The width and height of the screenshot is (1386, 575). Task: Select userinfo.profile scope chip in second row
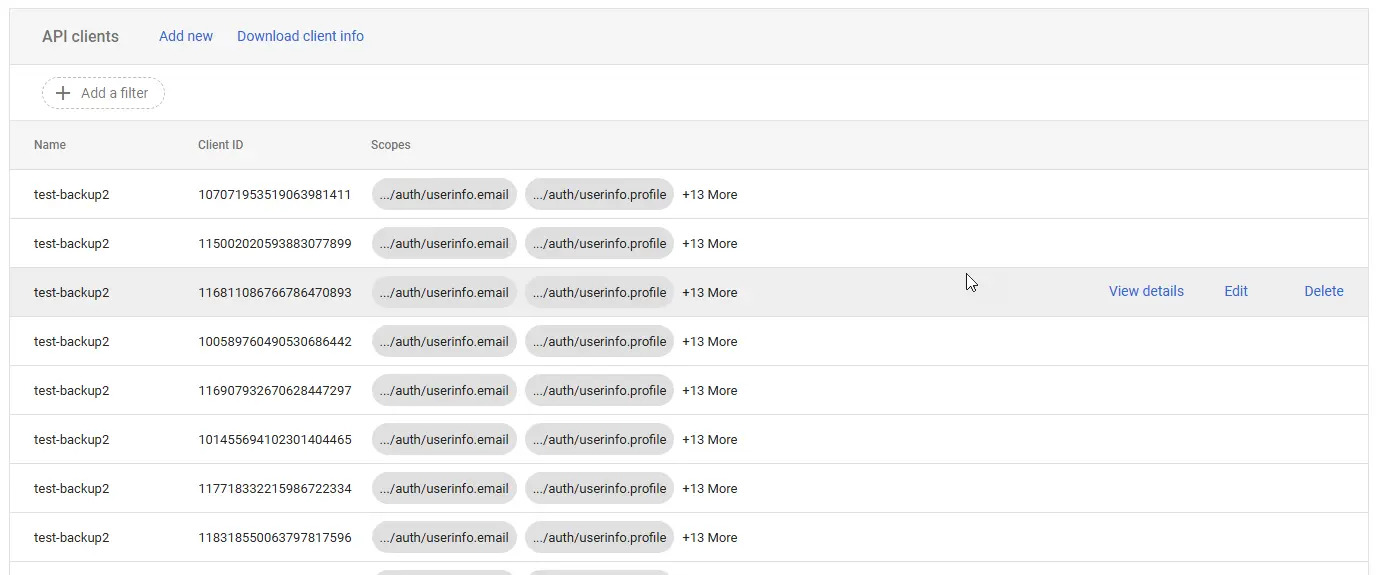tap(599, 244)
